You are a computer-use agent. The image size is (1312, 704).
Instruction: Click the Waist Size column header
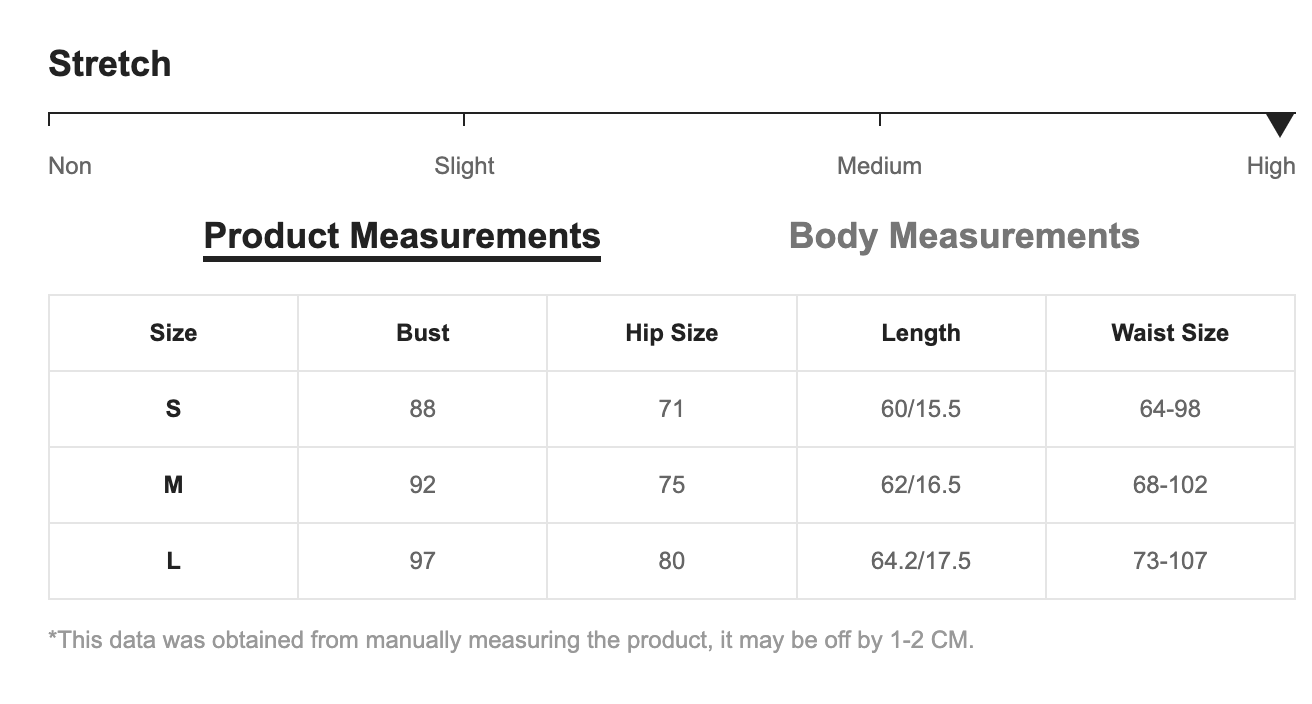click(x=1170, y=333)
